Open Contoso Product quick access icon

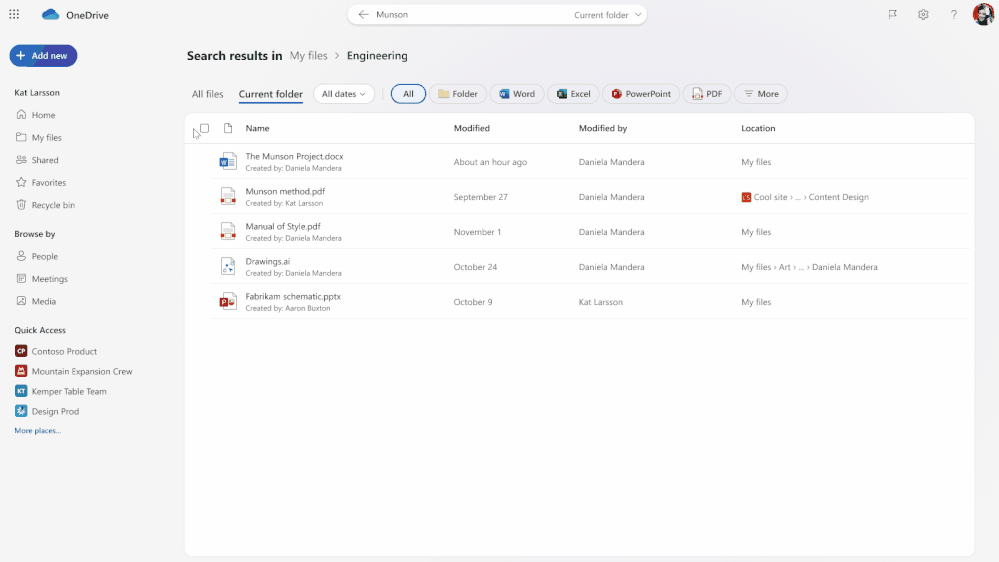[21, 351]
